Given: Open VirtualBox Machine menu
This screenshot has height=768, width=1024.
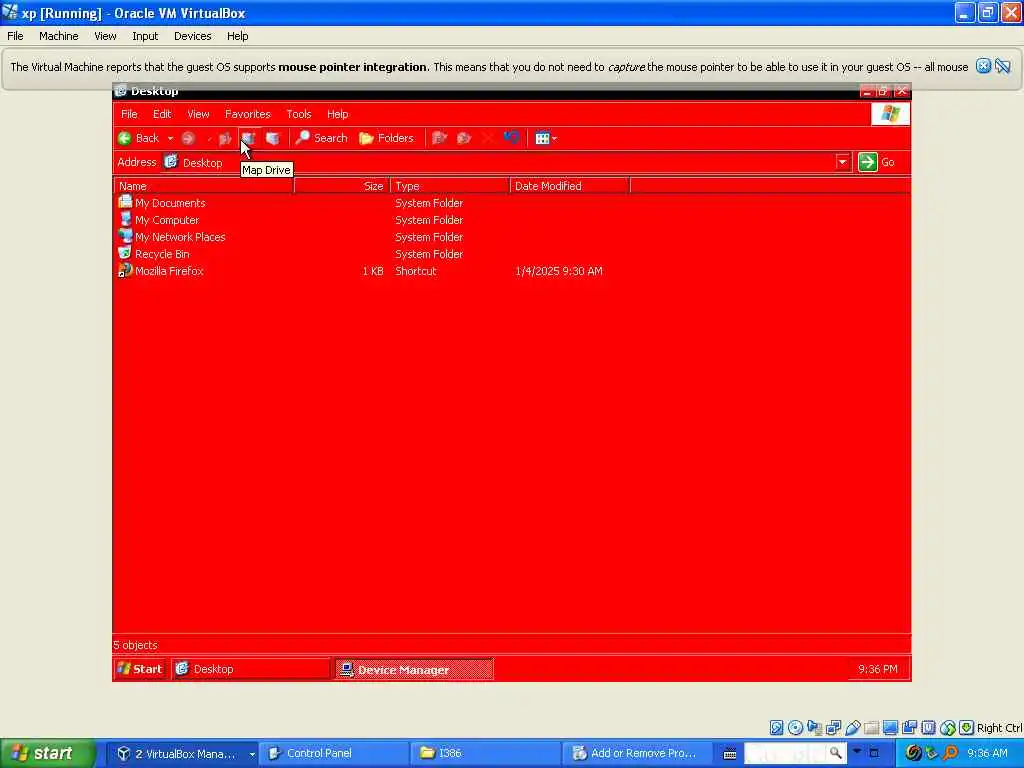Looking at the screenshot, I should 59,36.
